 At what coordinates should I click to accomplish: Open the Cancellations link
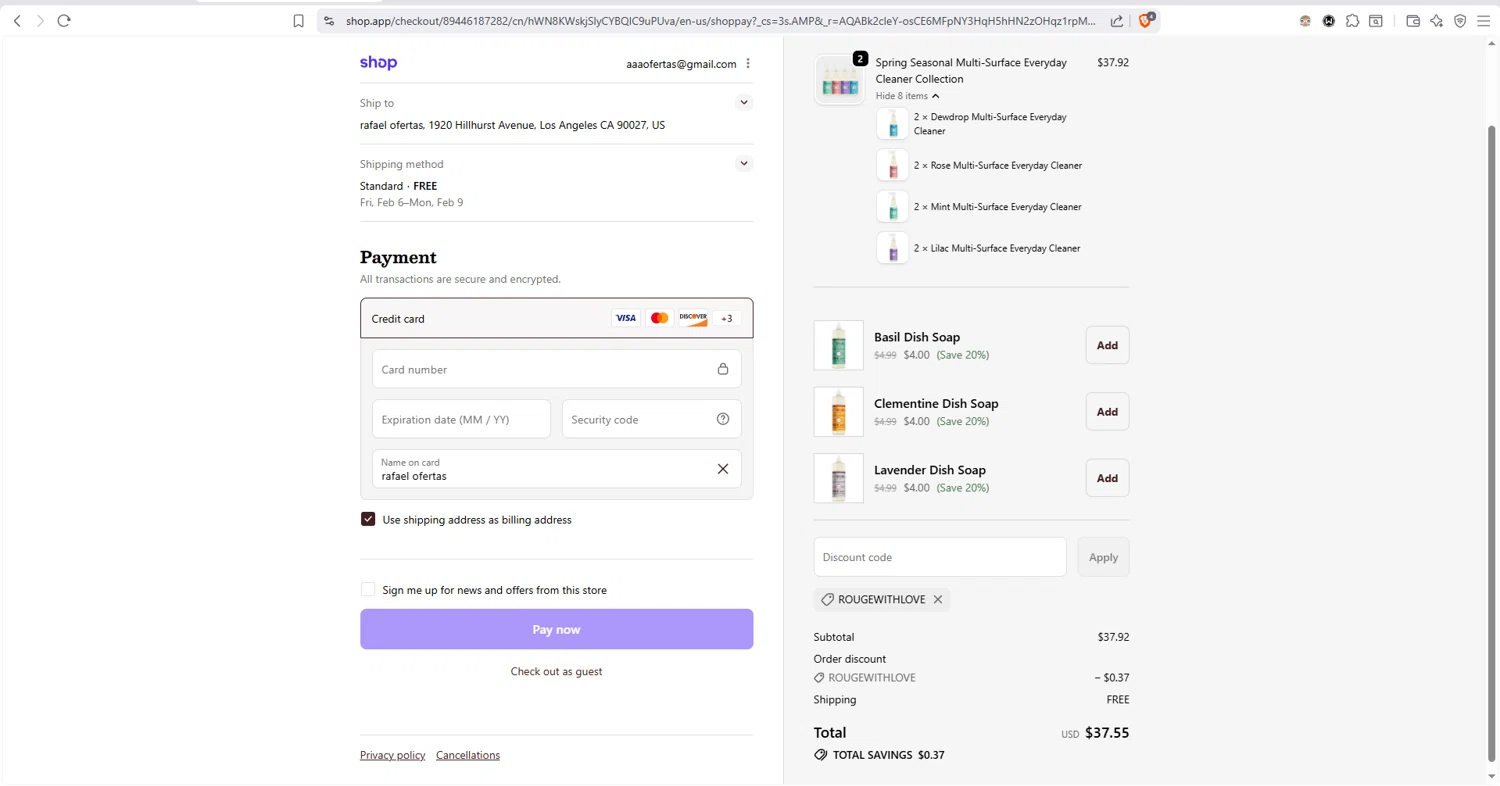pyautogui.click(x=468, y=755)
